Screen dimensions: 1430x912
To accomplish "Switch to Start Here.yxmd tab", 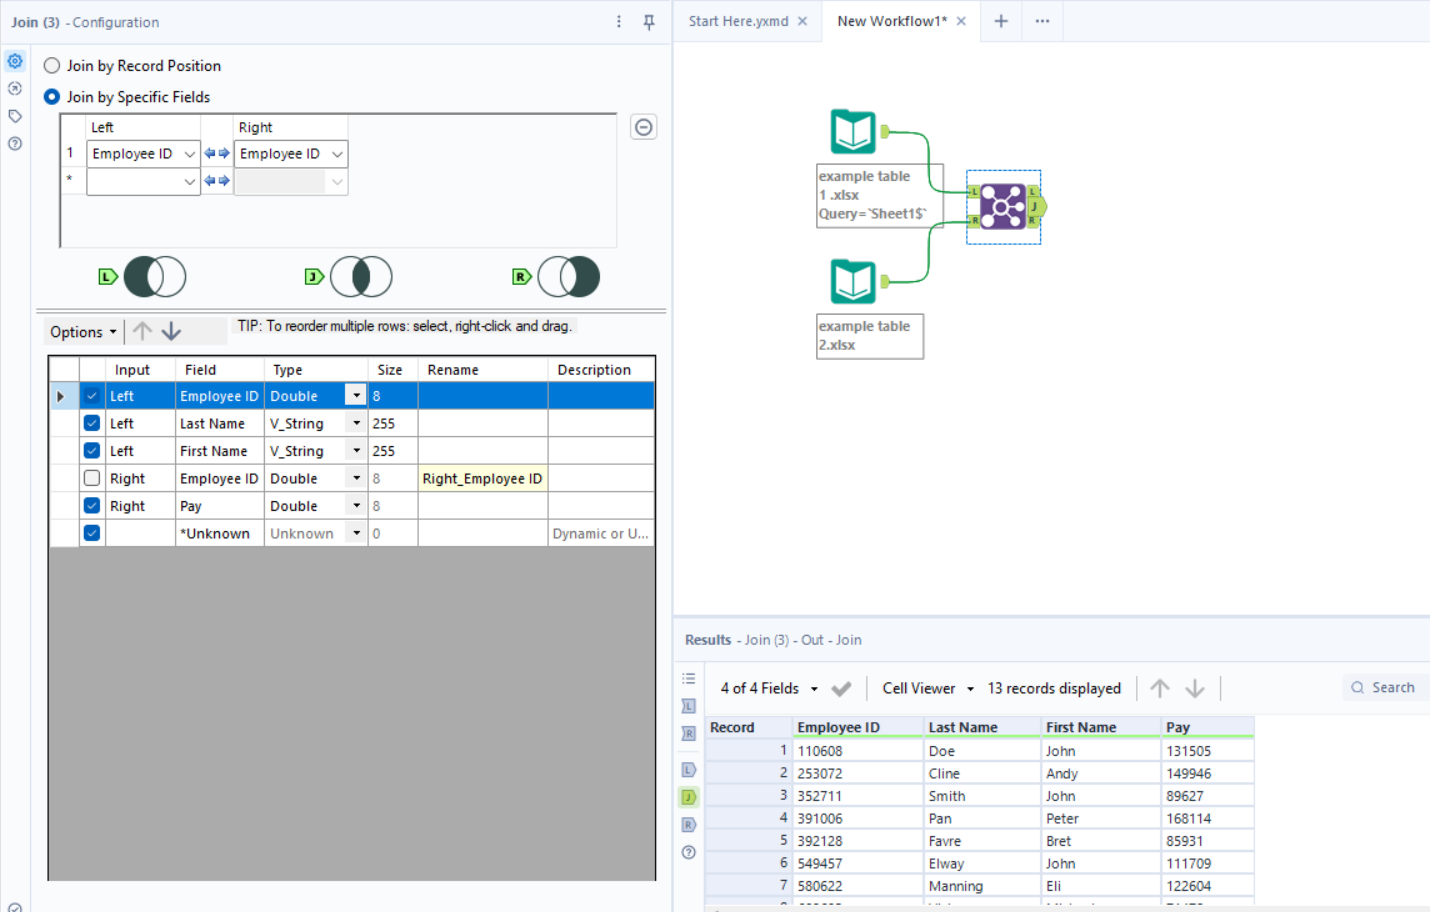I will [x=738, y=21].
